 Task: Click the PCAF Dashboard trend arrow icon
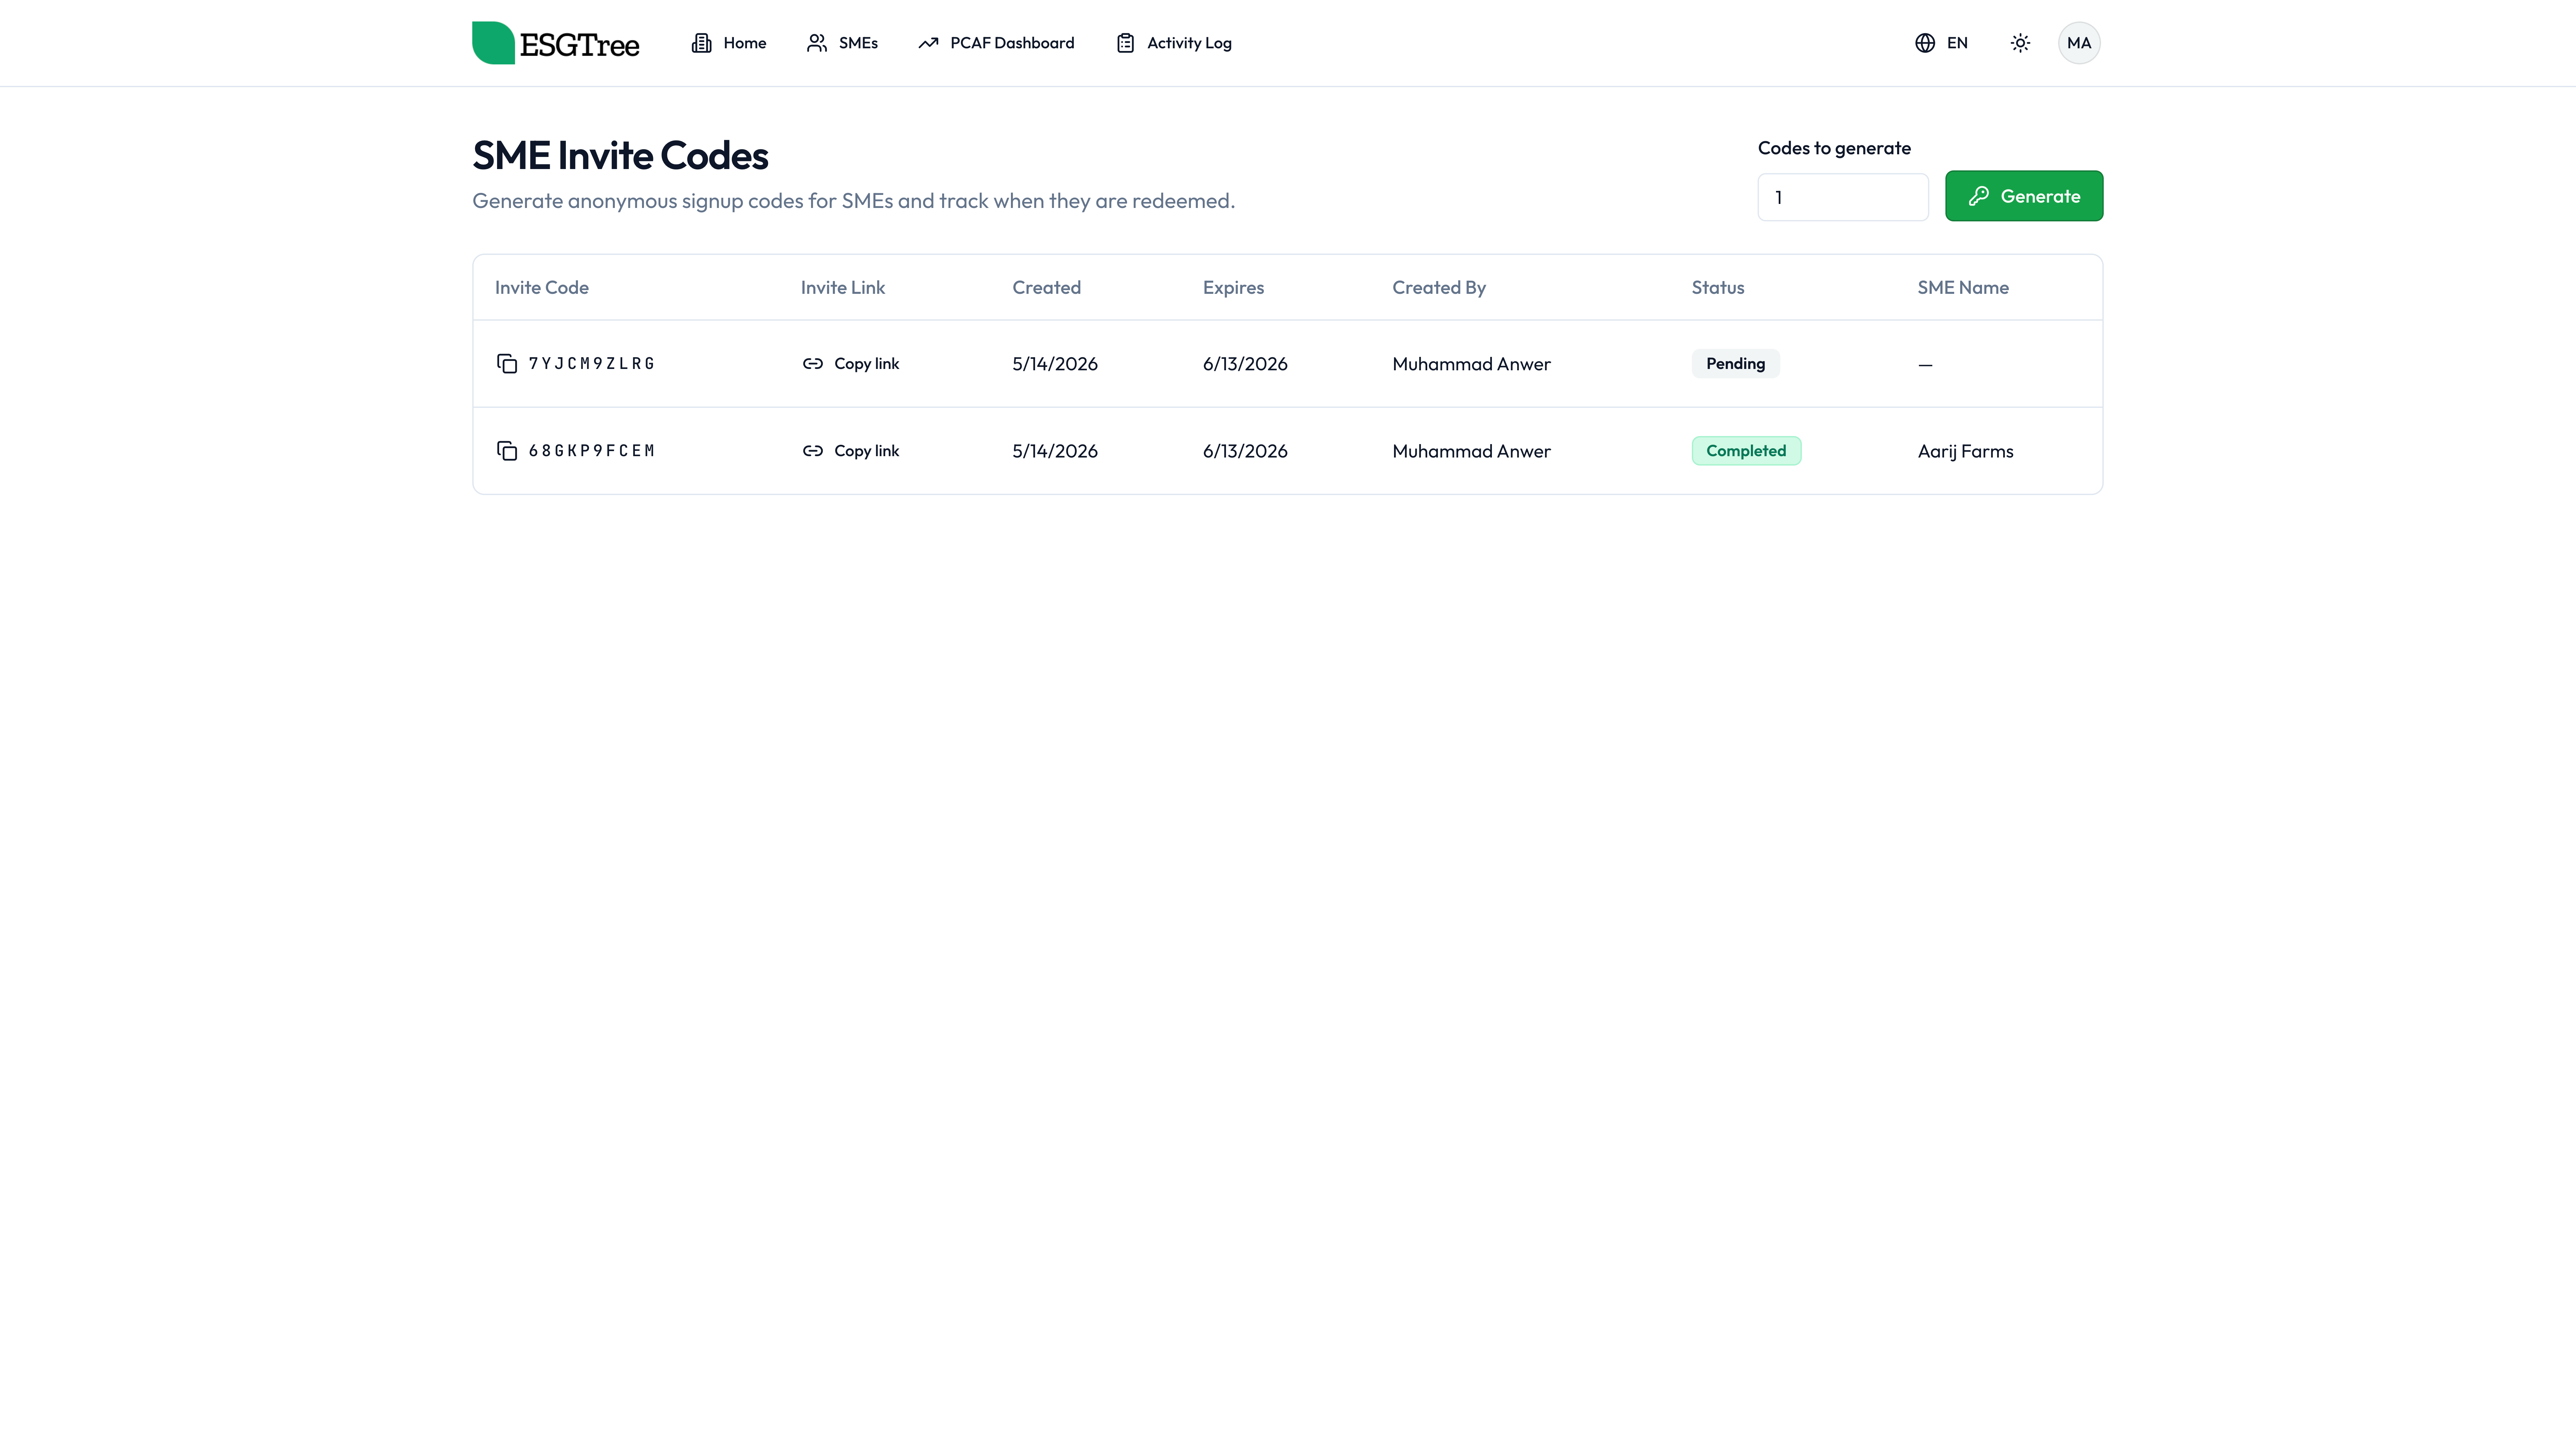tap(928, 43)
